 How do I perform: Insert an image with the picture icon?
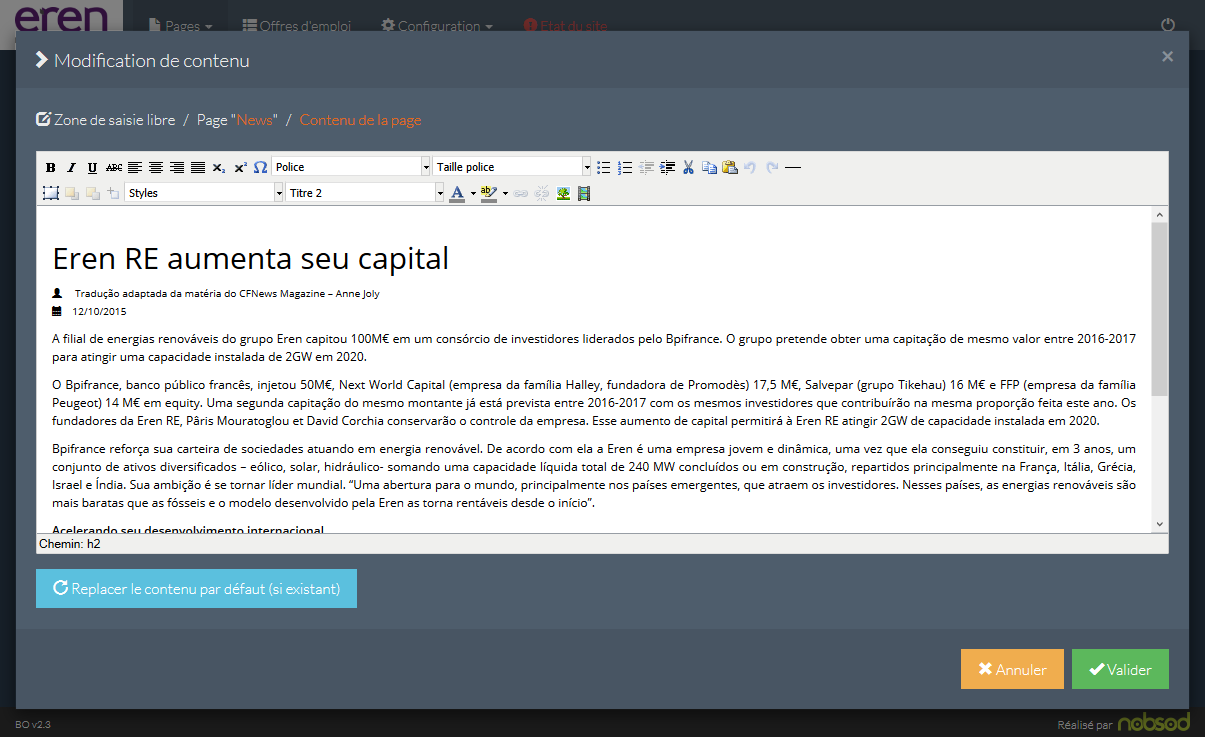pos(563,193)
